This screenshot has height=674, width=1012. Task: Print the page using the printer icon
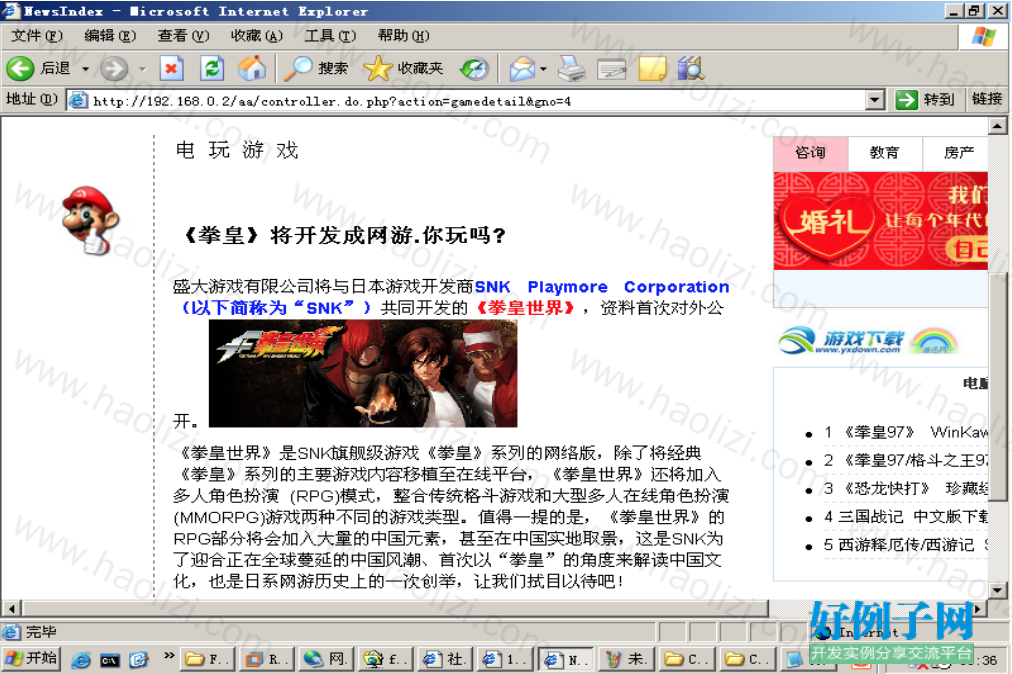571,68
